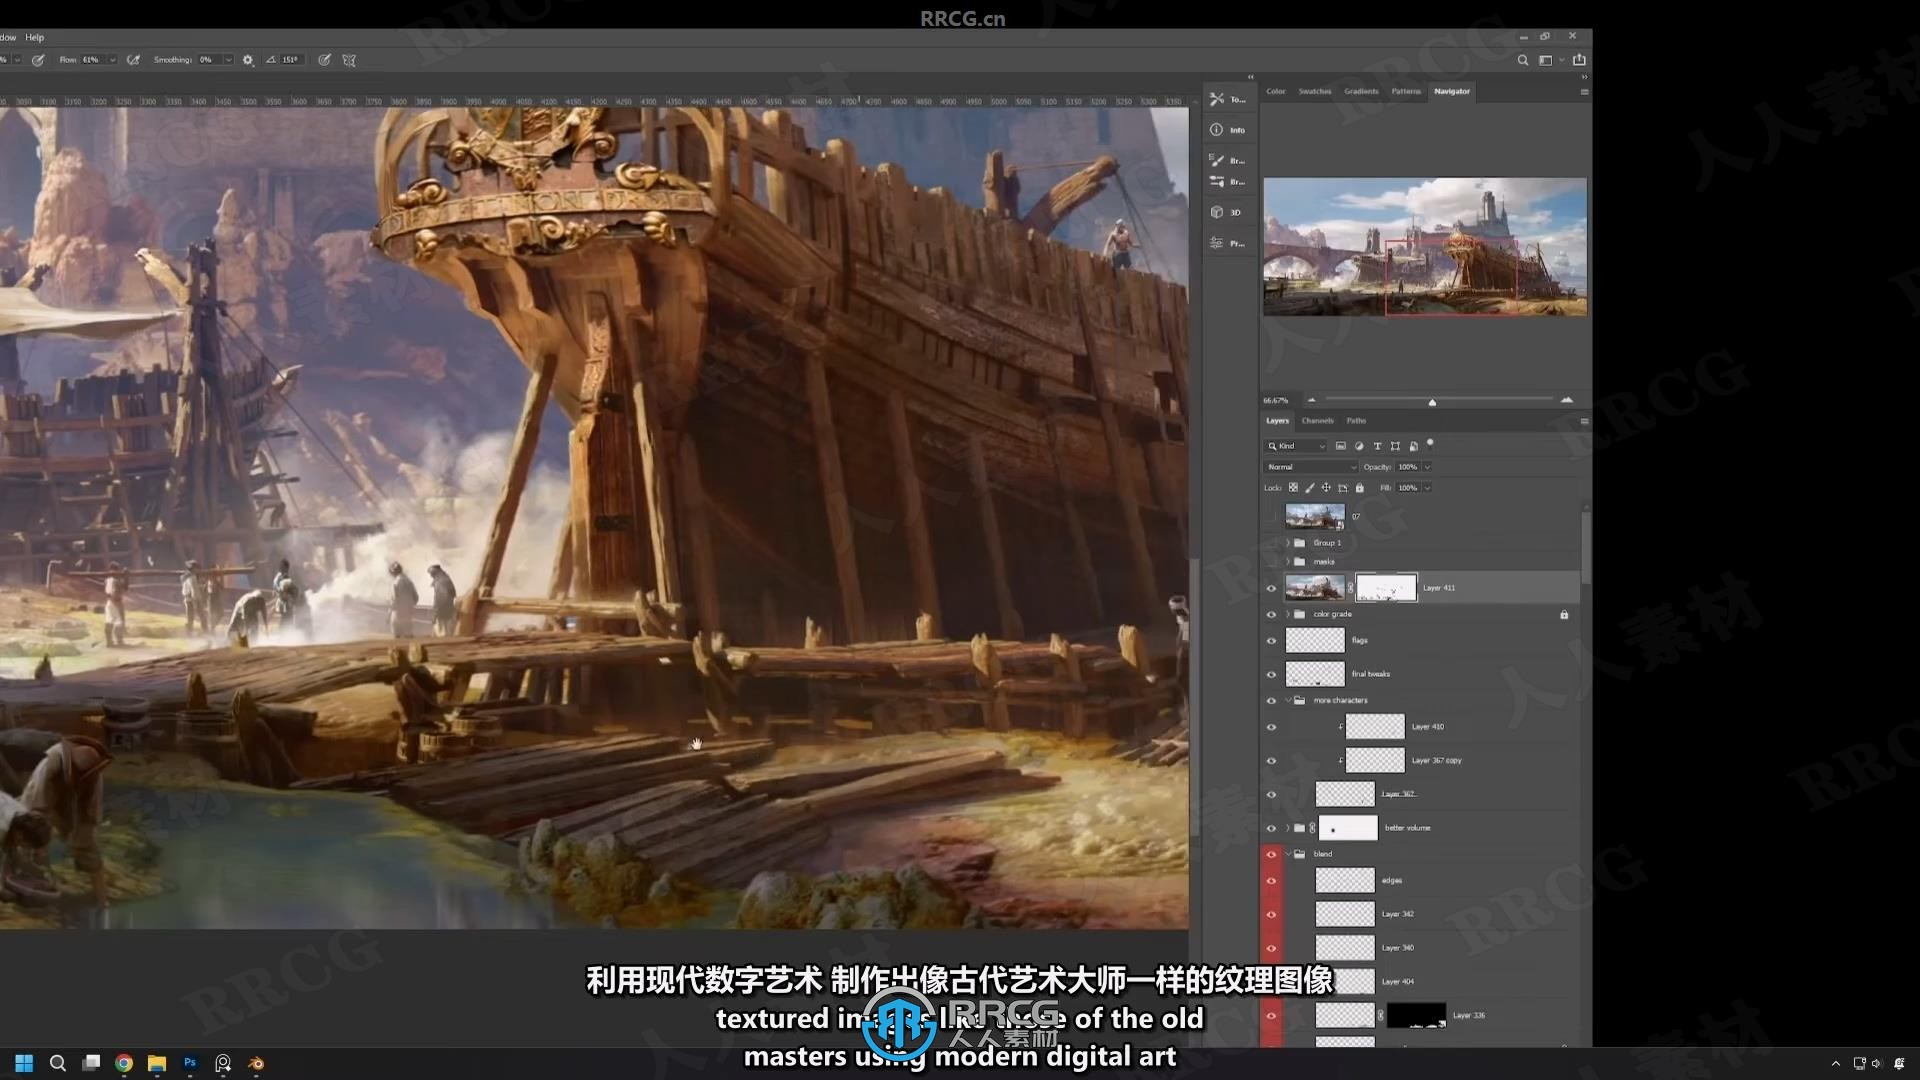Filter layers by adjustment layers icon
This screenshot has width=1920, height=1080.
click(1359, 446)
